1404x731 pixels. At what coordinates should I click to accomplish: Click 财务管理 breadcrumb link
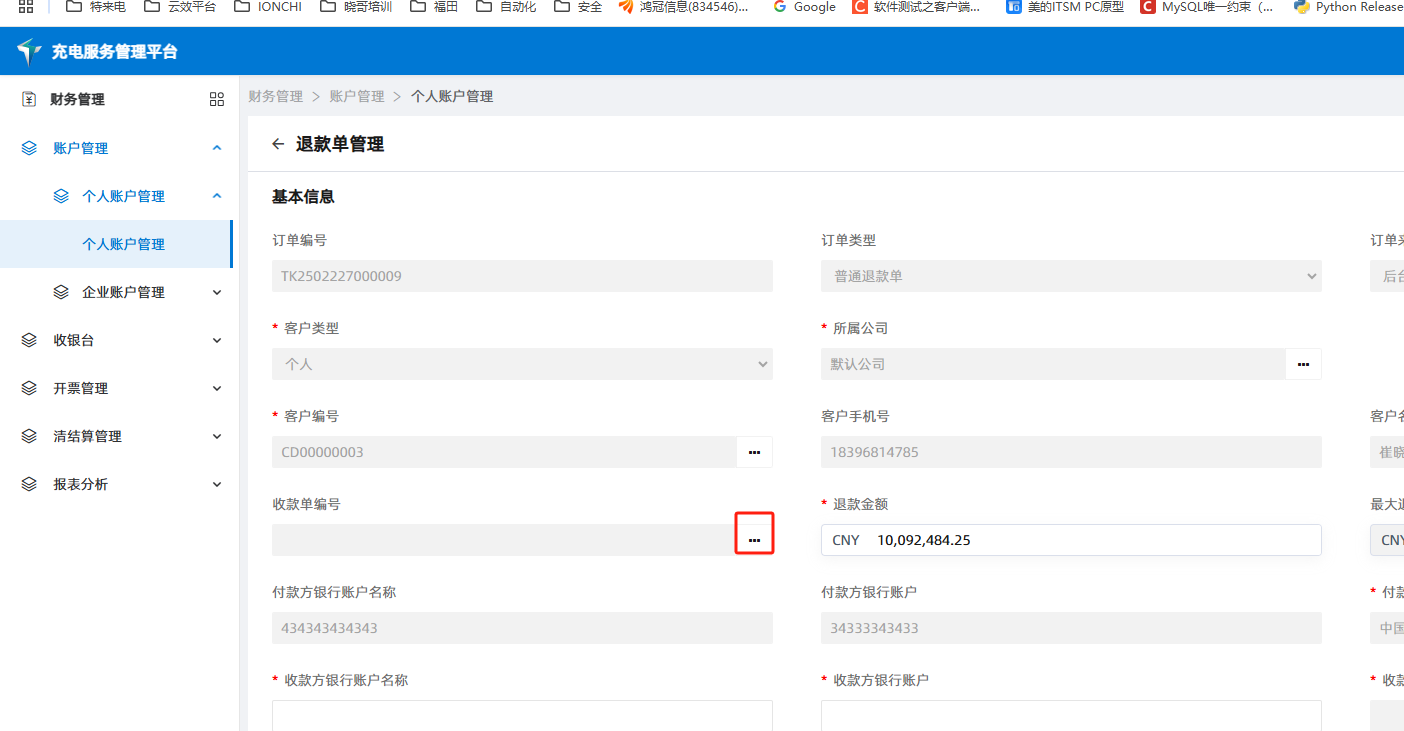pyautogui.click(x=275, y=96)
